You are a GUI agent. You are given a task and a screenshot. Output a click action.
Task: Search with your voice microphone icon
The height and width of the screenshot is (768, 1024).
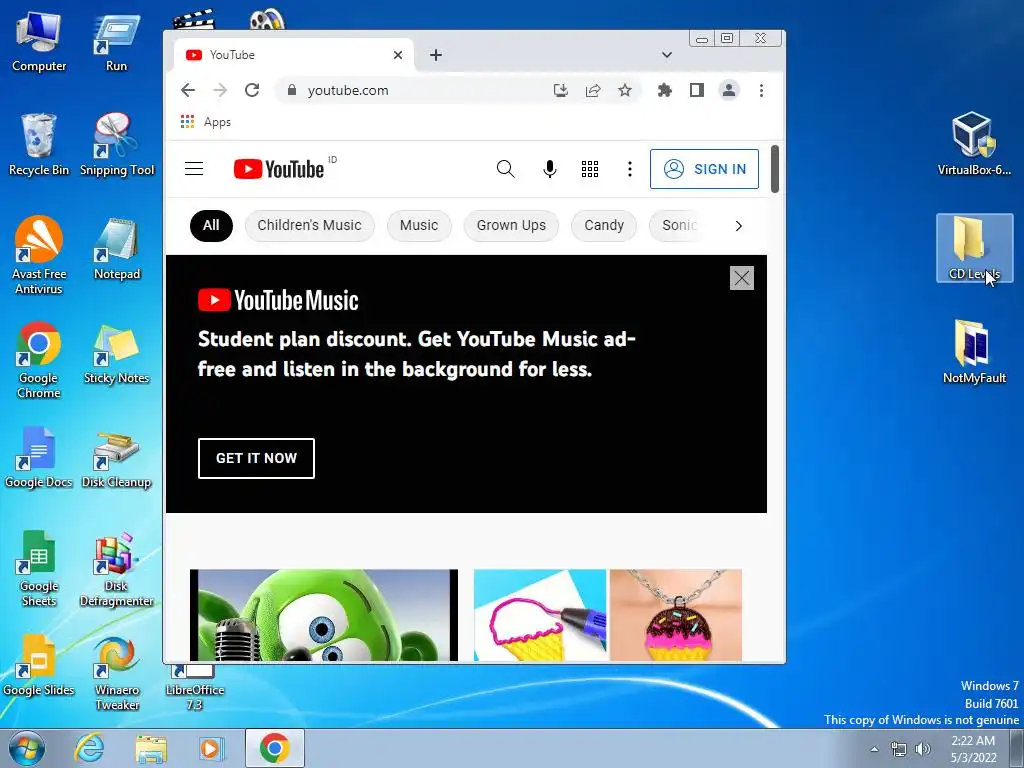pyautogui.click(x=550, y=169)
